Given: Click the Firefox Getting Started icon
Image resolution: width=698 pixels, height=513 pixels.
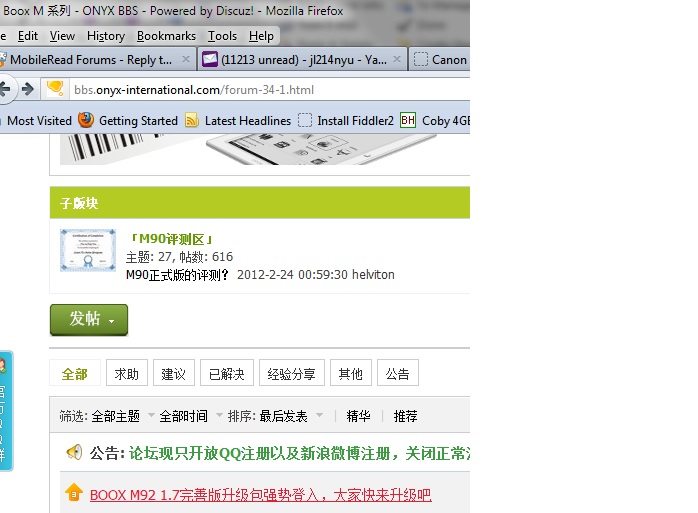Looking at the screenshot, I should (x=86, y=120).
